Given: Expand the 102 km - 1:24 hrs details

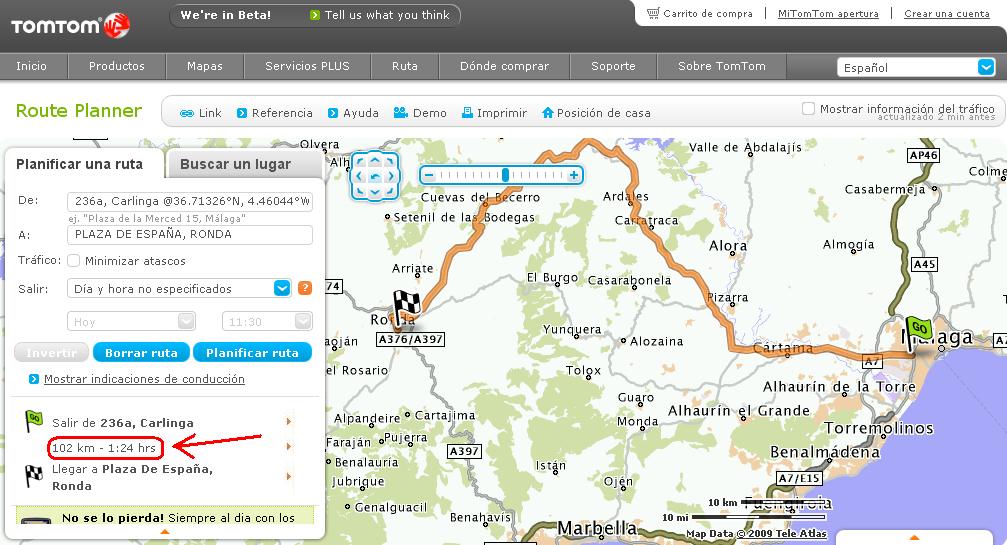Looking at the screenshot, I should [289, 446].
